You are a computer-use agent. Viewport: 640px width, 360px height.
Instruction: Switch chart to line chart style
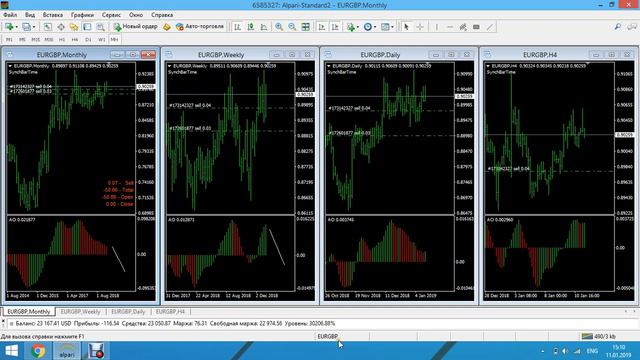(264, 27)
